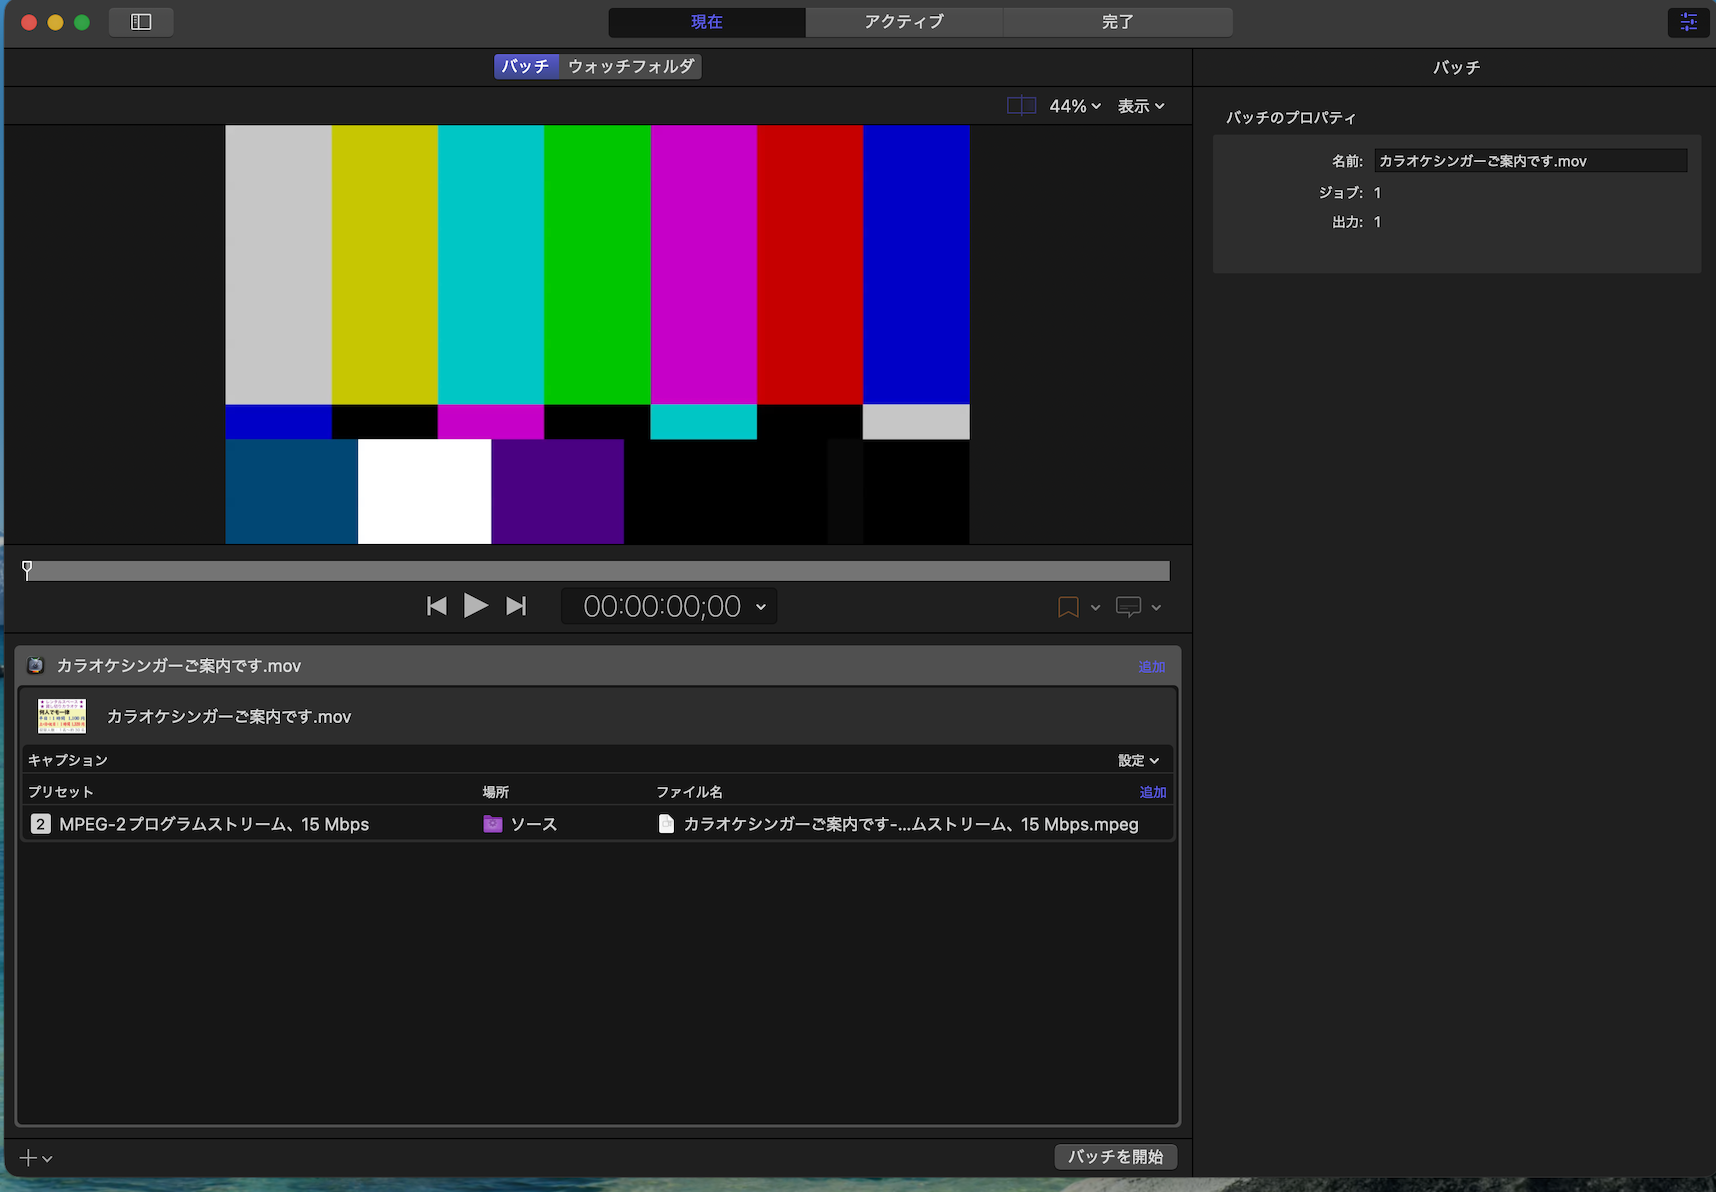Switch to the 完了 tab

(1117, 22)
